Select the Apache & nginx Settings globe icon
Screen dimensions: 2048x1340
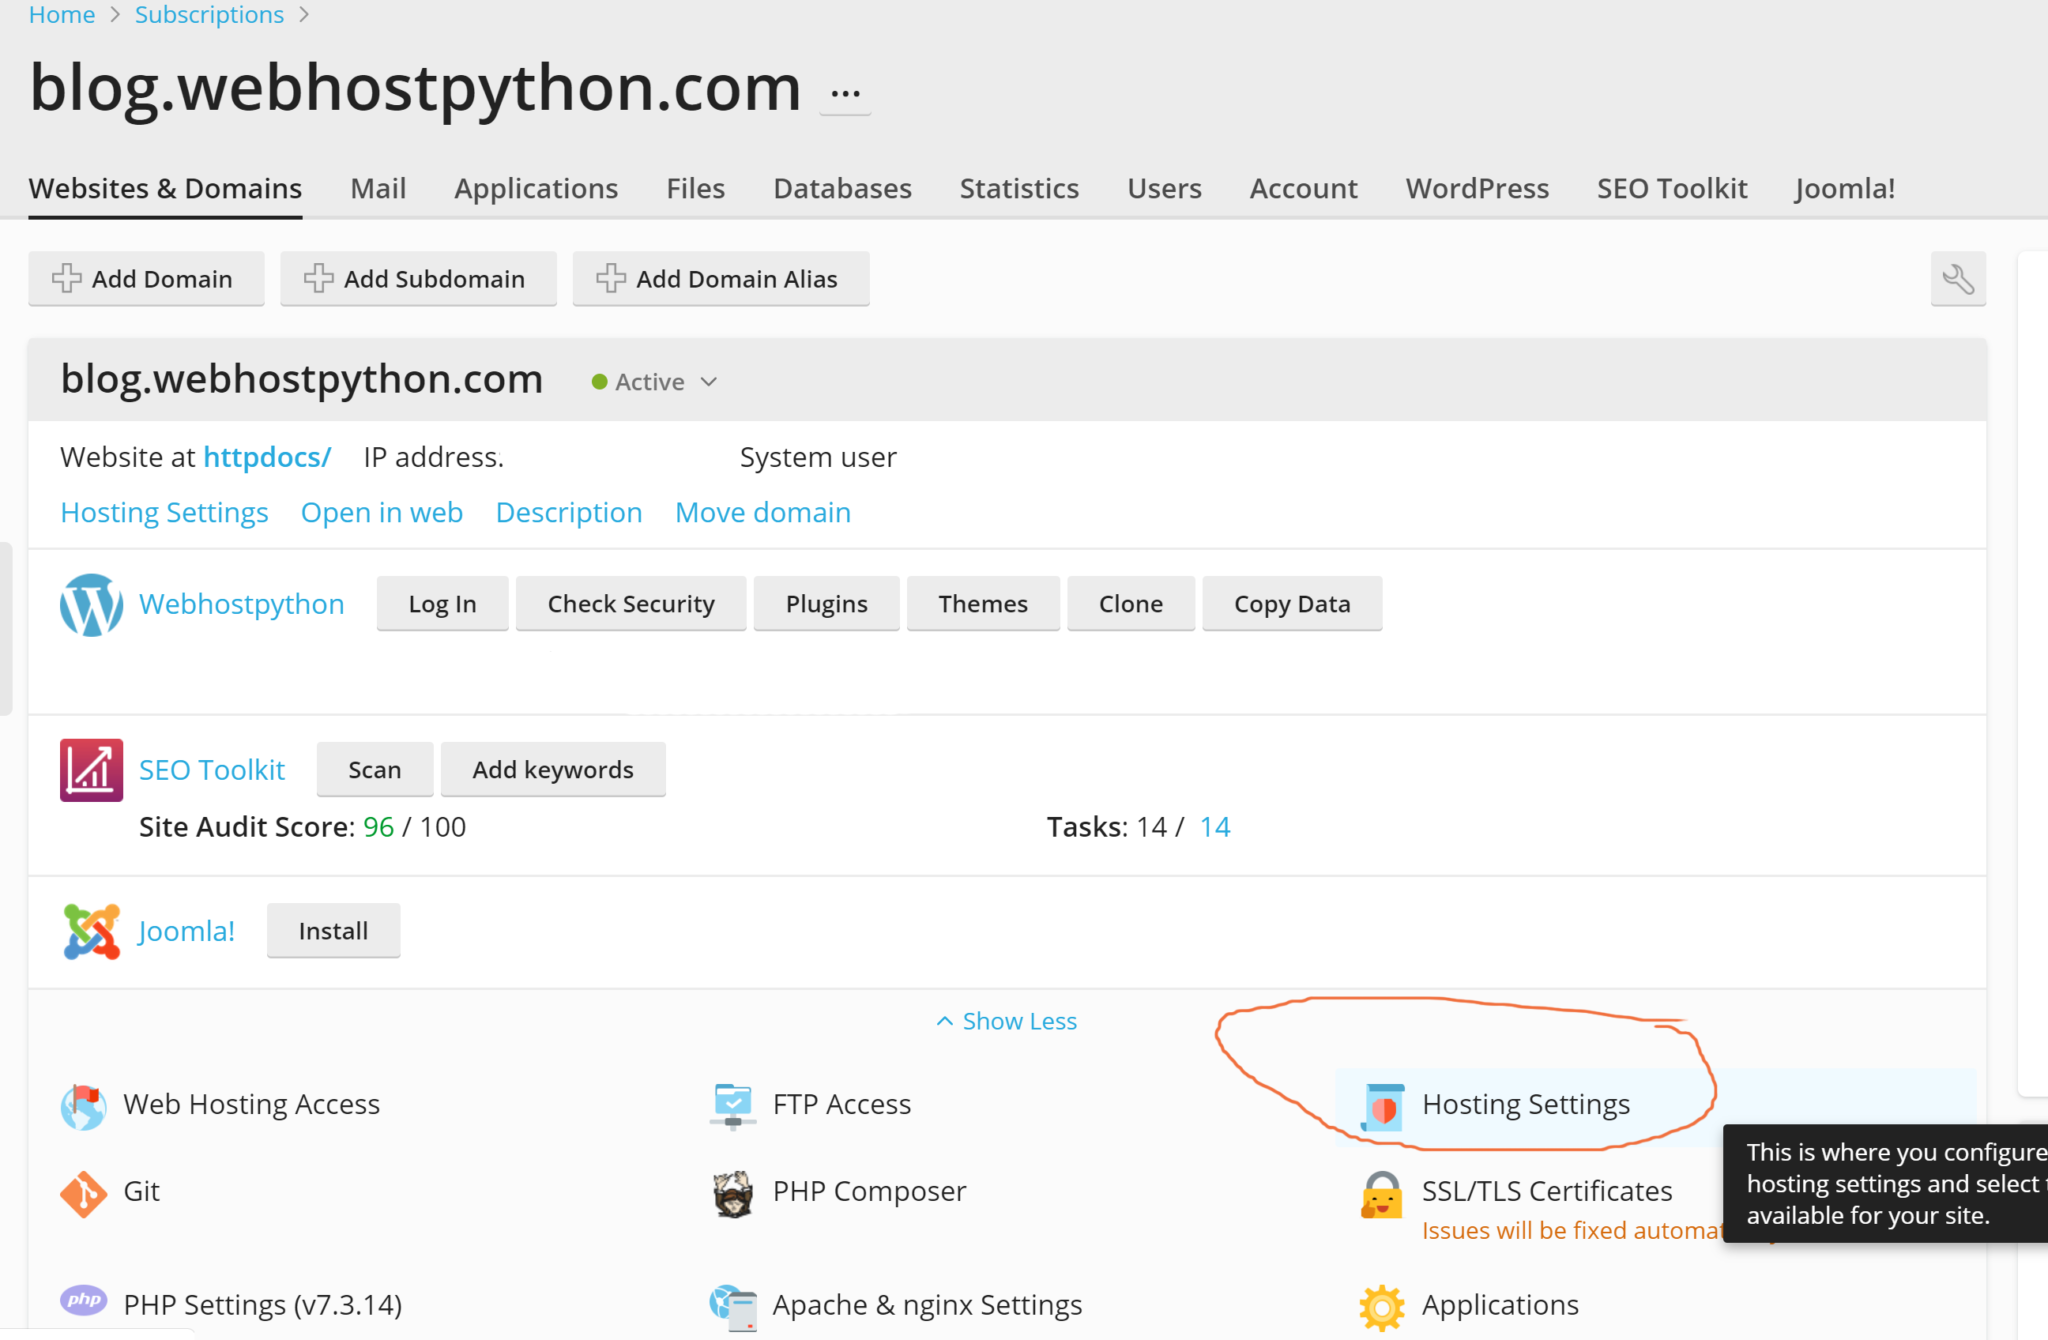coord(732,1304)
